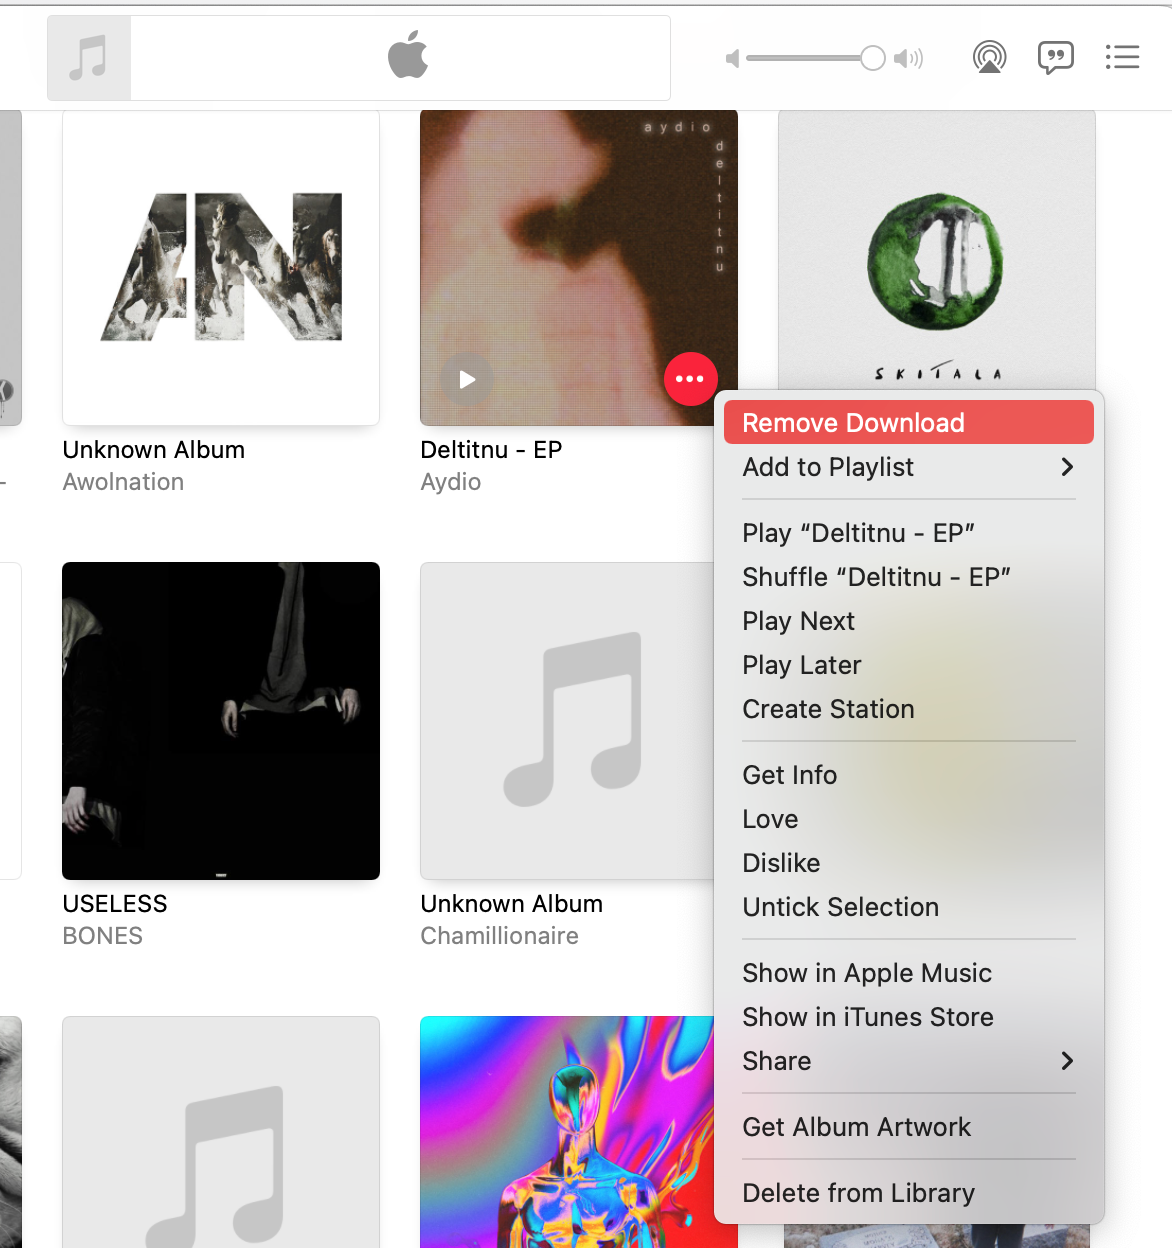Play Deltitnu EP with the play button
Image resolution: width=1172 pixels, height=1248 pixels.
tap(467, 379)
